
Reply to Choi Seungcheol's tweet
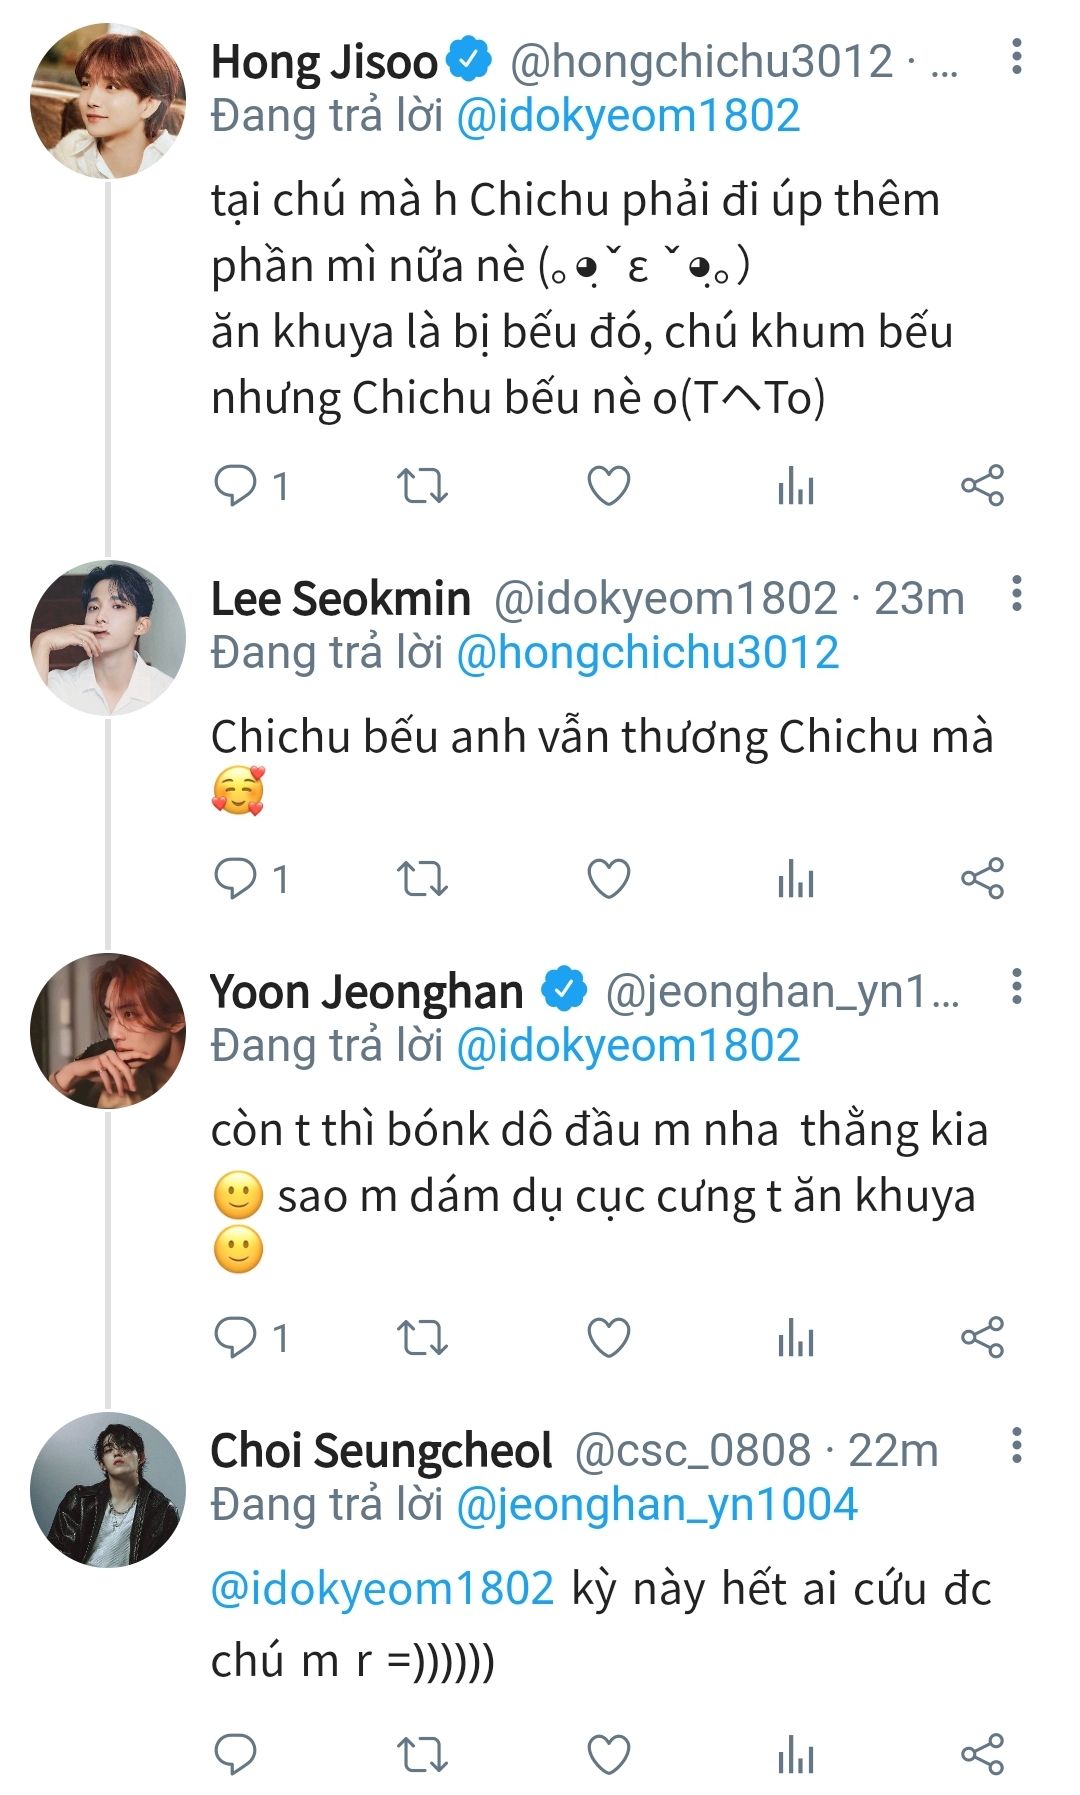tap(237, 1755)
